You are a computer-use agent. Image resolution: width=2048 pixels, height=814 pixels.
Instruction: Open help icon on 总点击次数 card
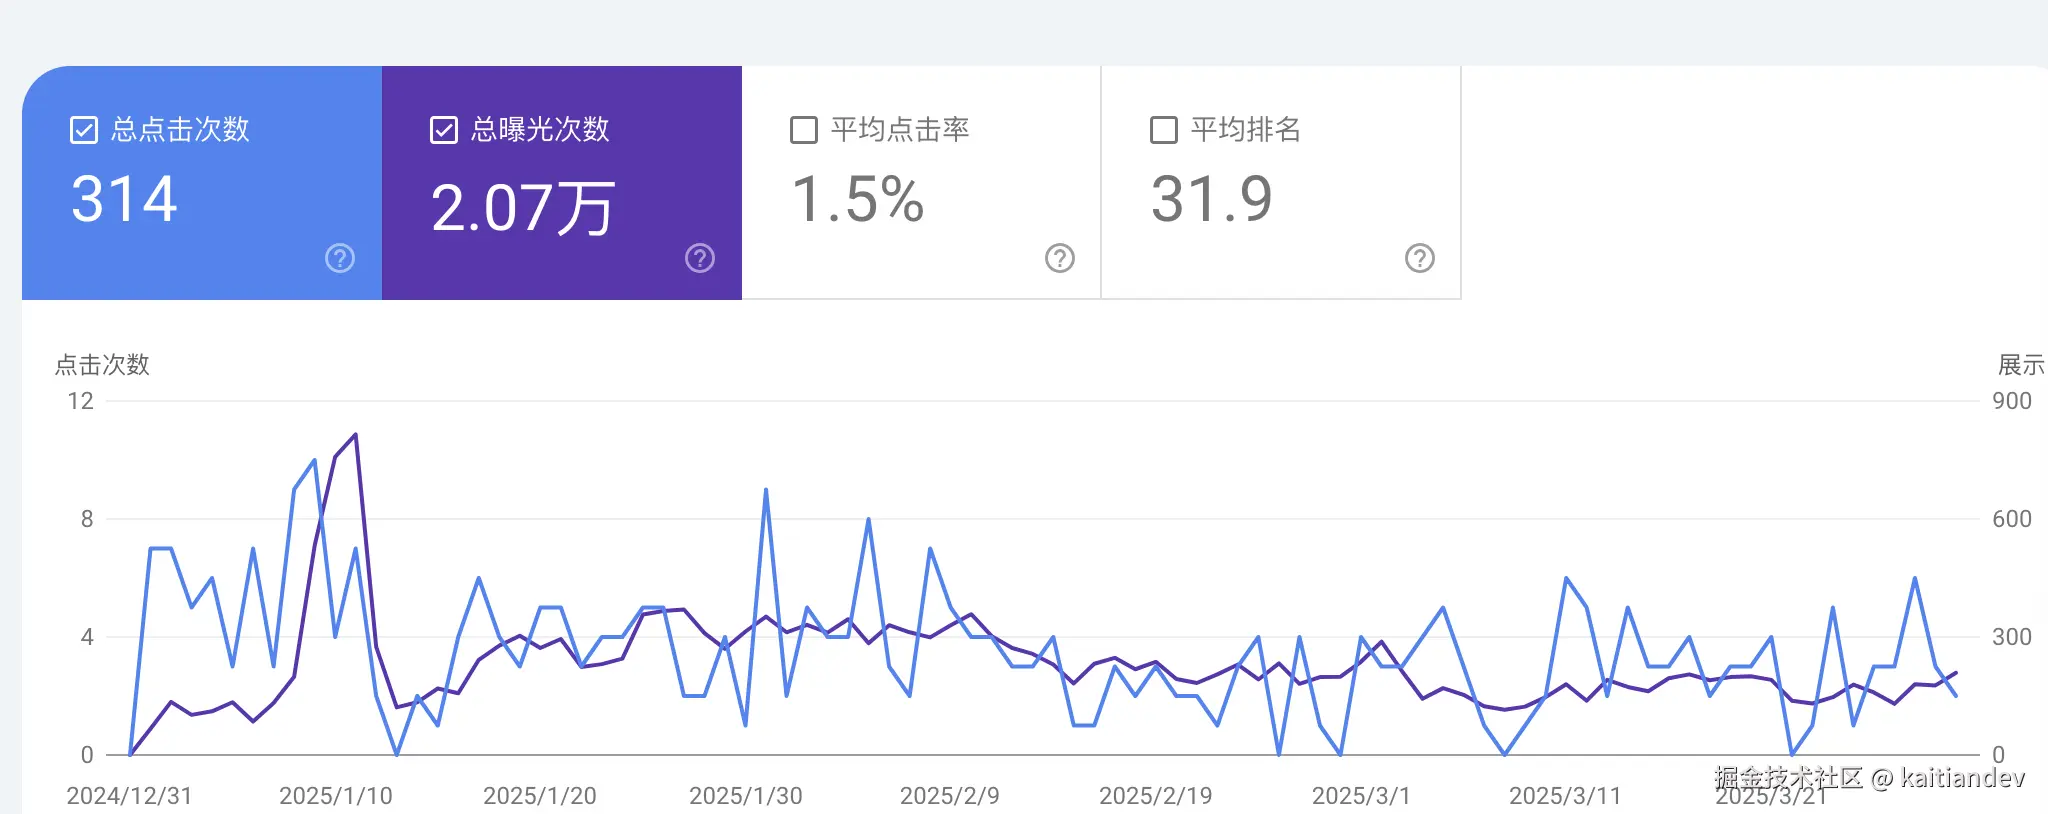click(340, 258)
